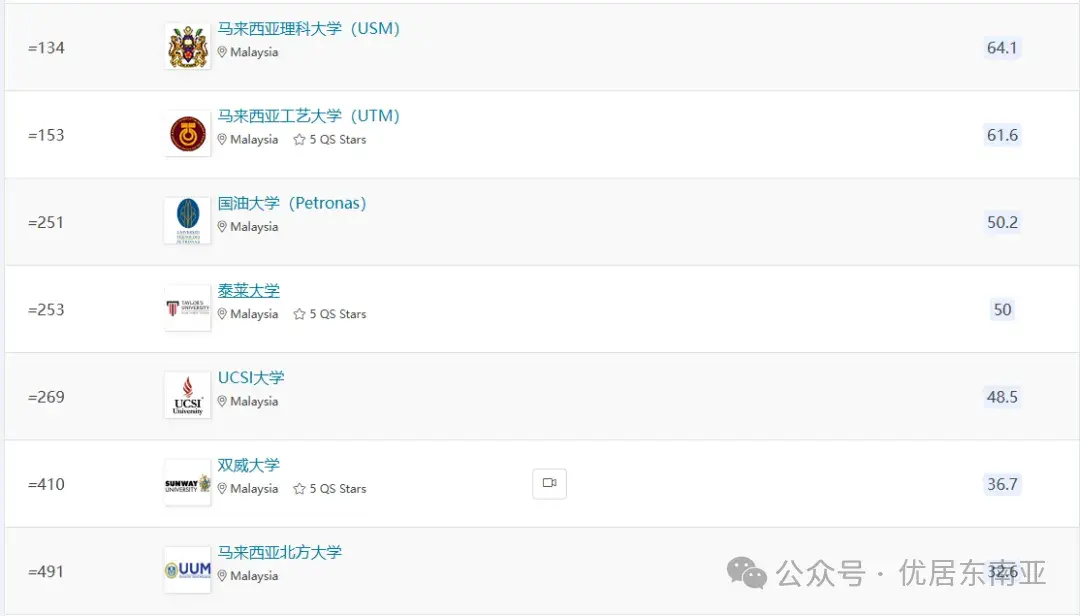Screen dimensions: 1080x616
Task: Select the UCSI大学 entry
Action: click(250, 377)
